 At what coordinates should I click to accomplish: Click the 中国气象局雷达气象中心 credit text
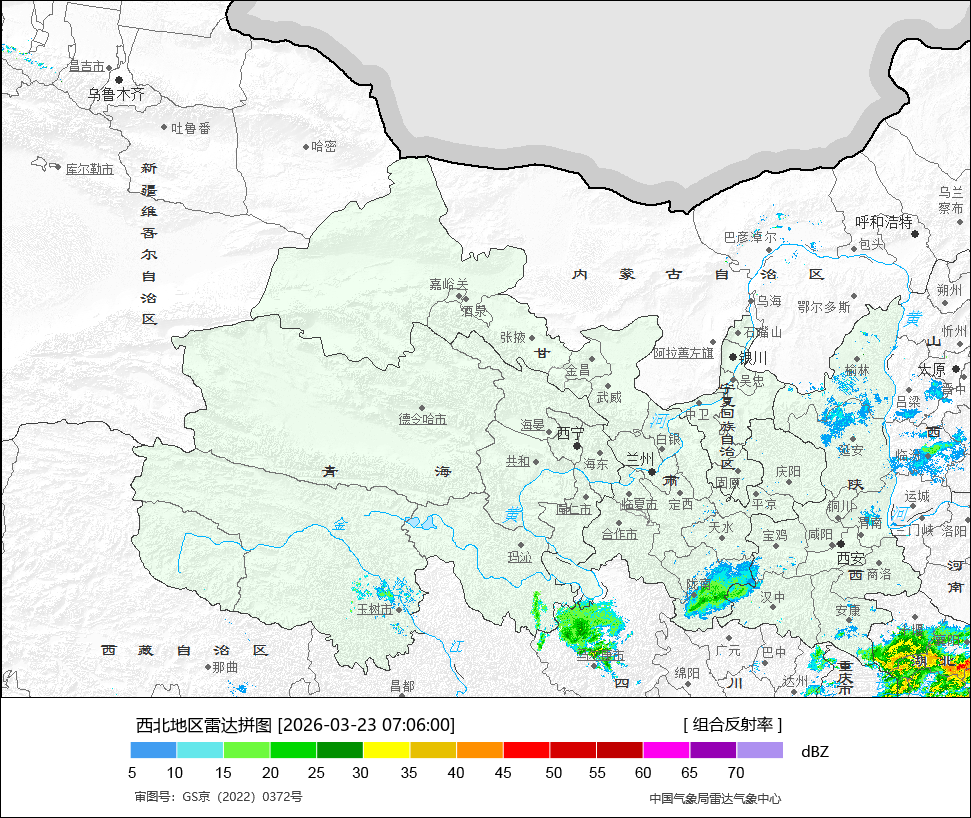[715, 799]
